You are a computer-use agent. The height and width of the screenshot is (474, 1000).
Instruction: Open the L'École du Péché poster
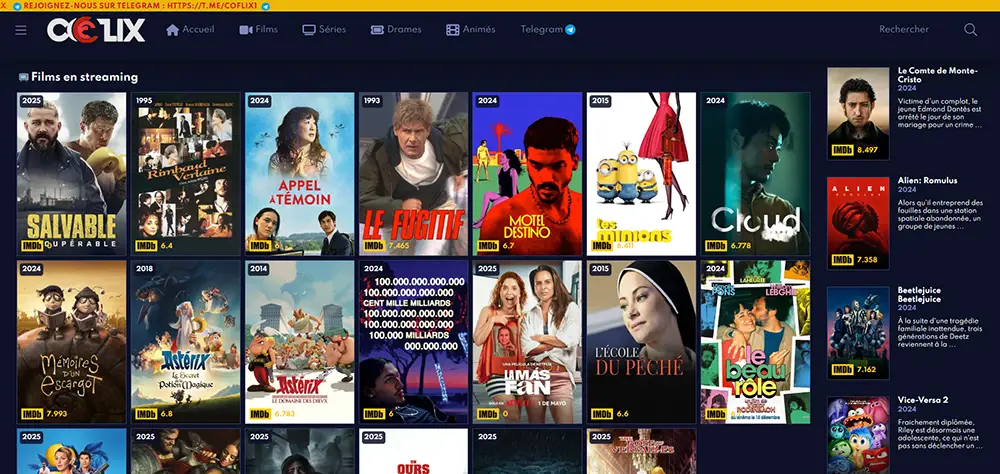coord(641,342)
